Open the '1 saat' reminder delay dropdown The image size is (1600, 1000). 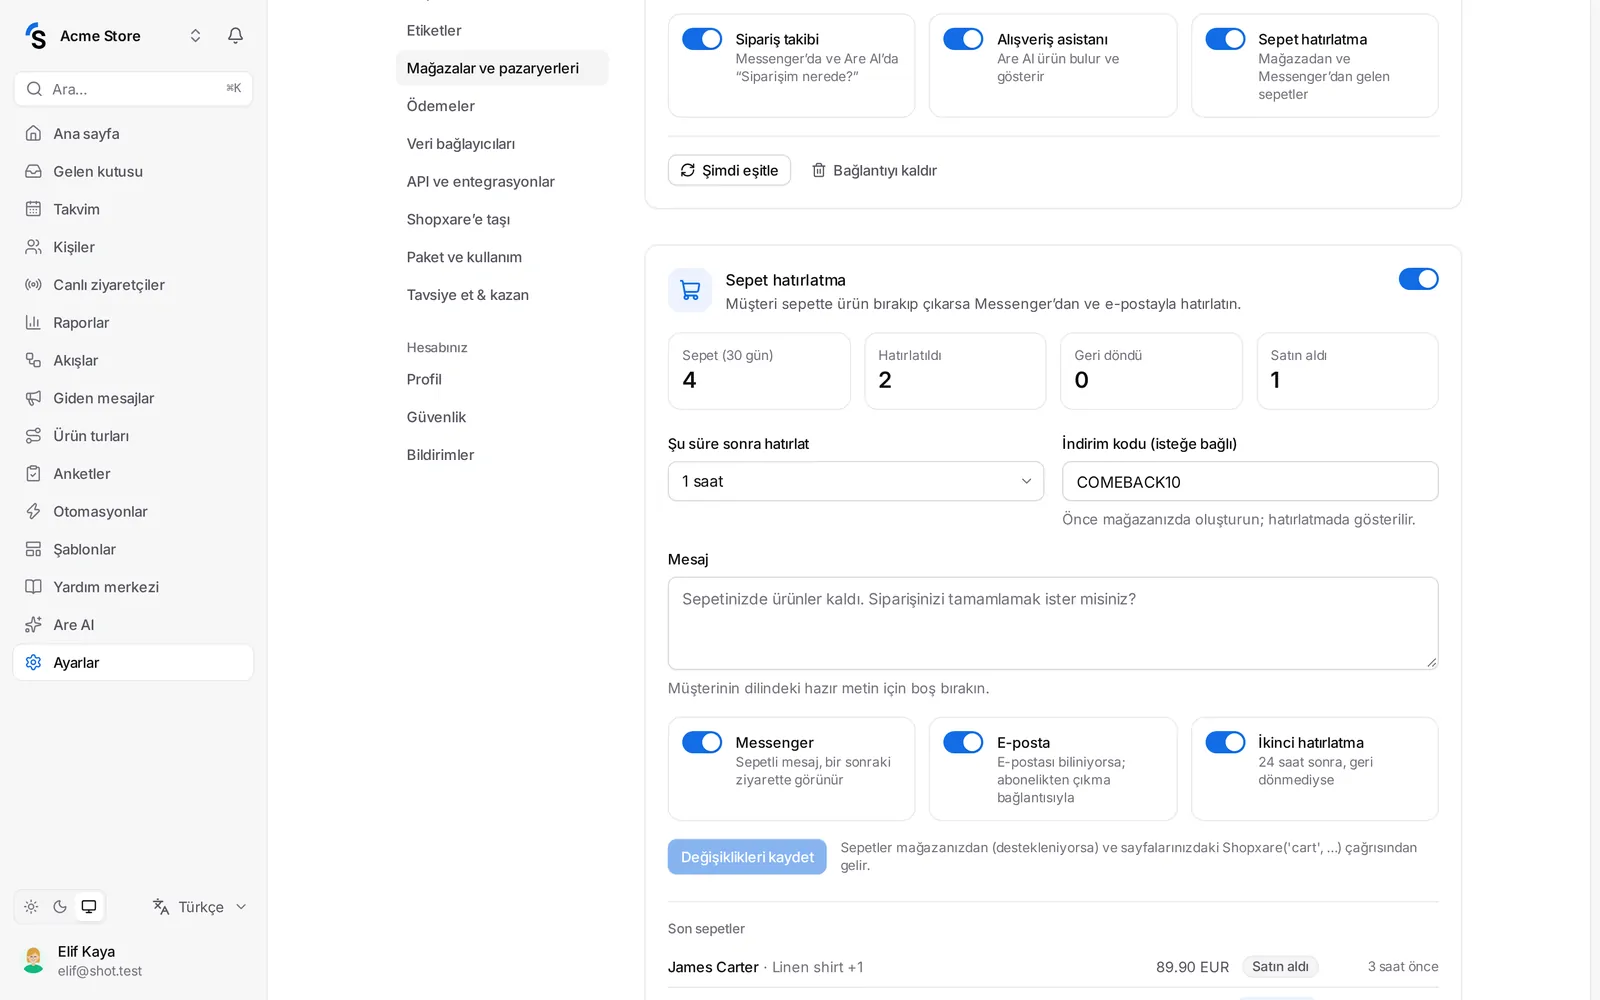[x=856, y=481]
